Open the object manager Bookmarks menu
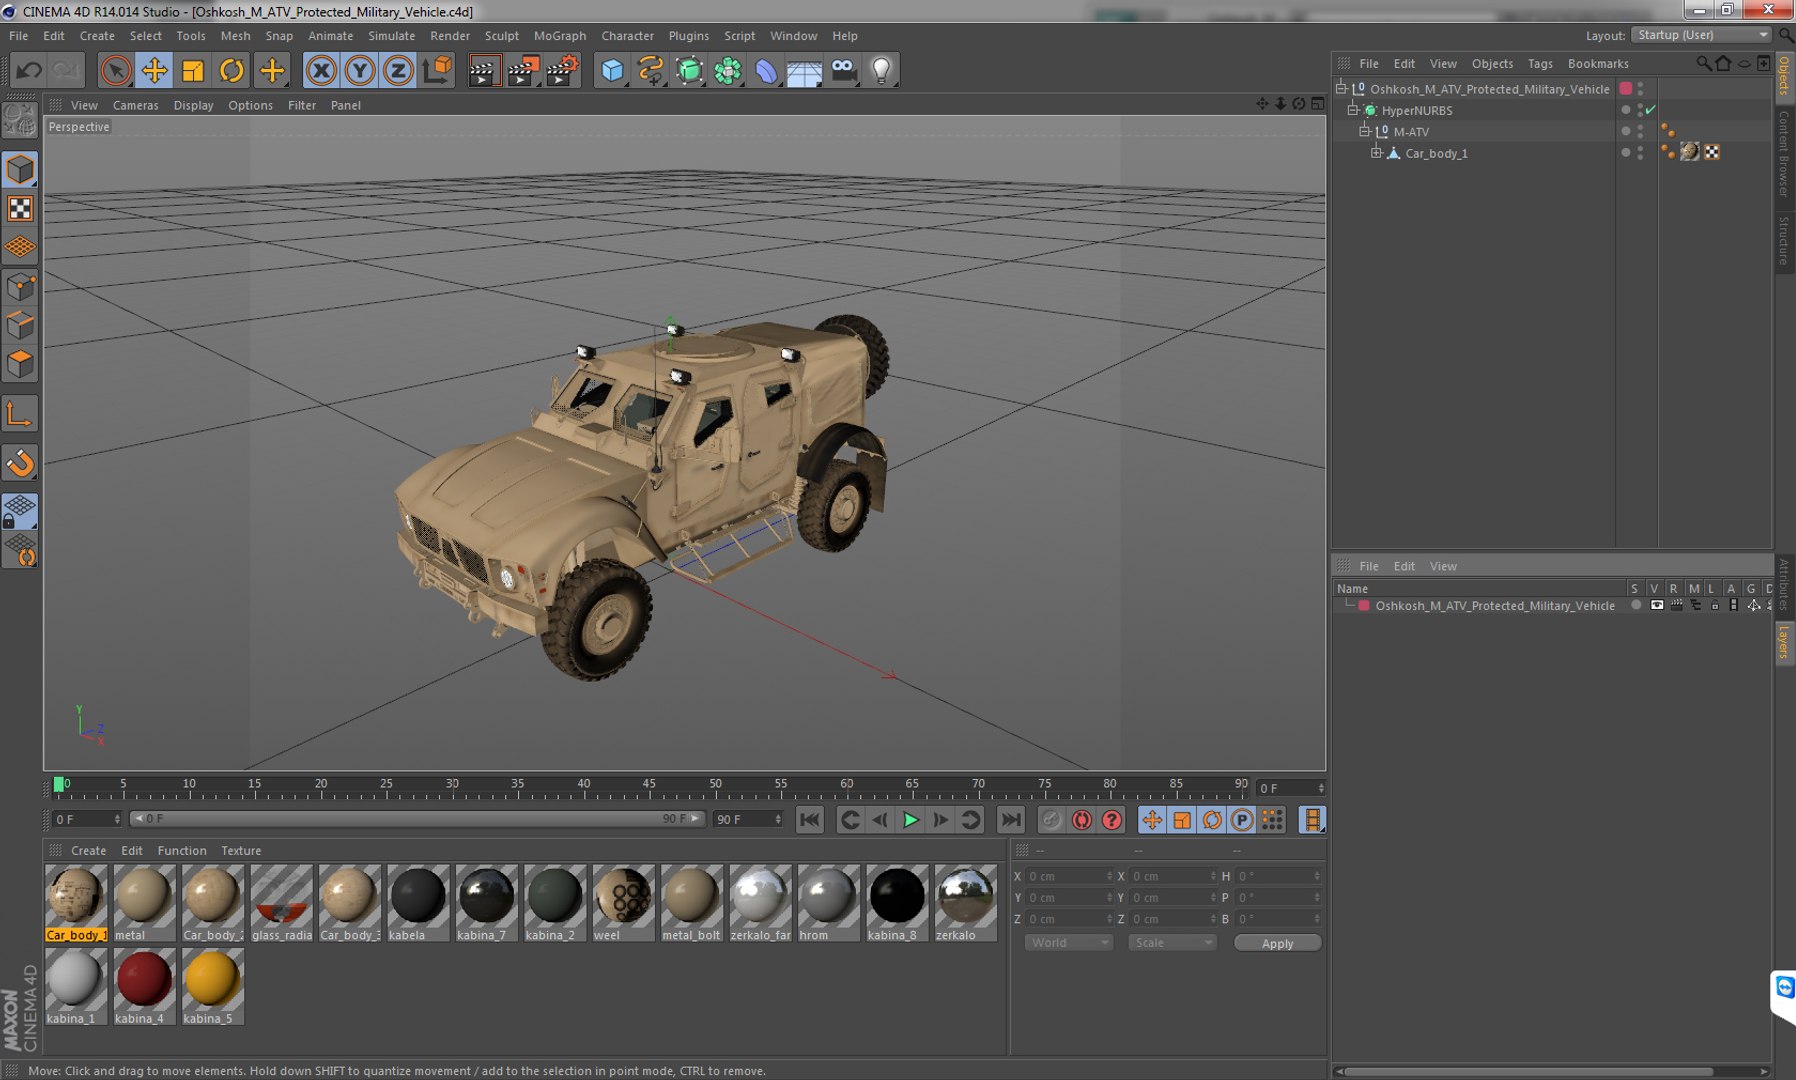 (1598, 63)
